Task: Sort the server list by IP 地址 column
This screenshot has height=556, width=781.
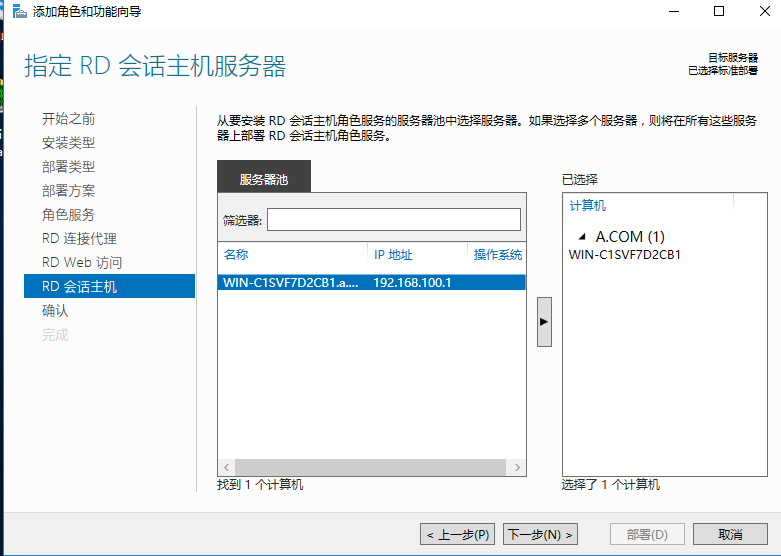Action: click(393, 255)
